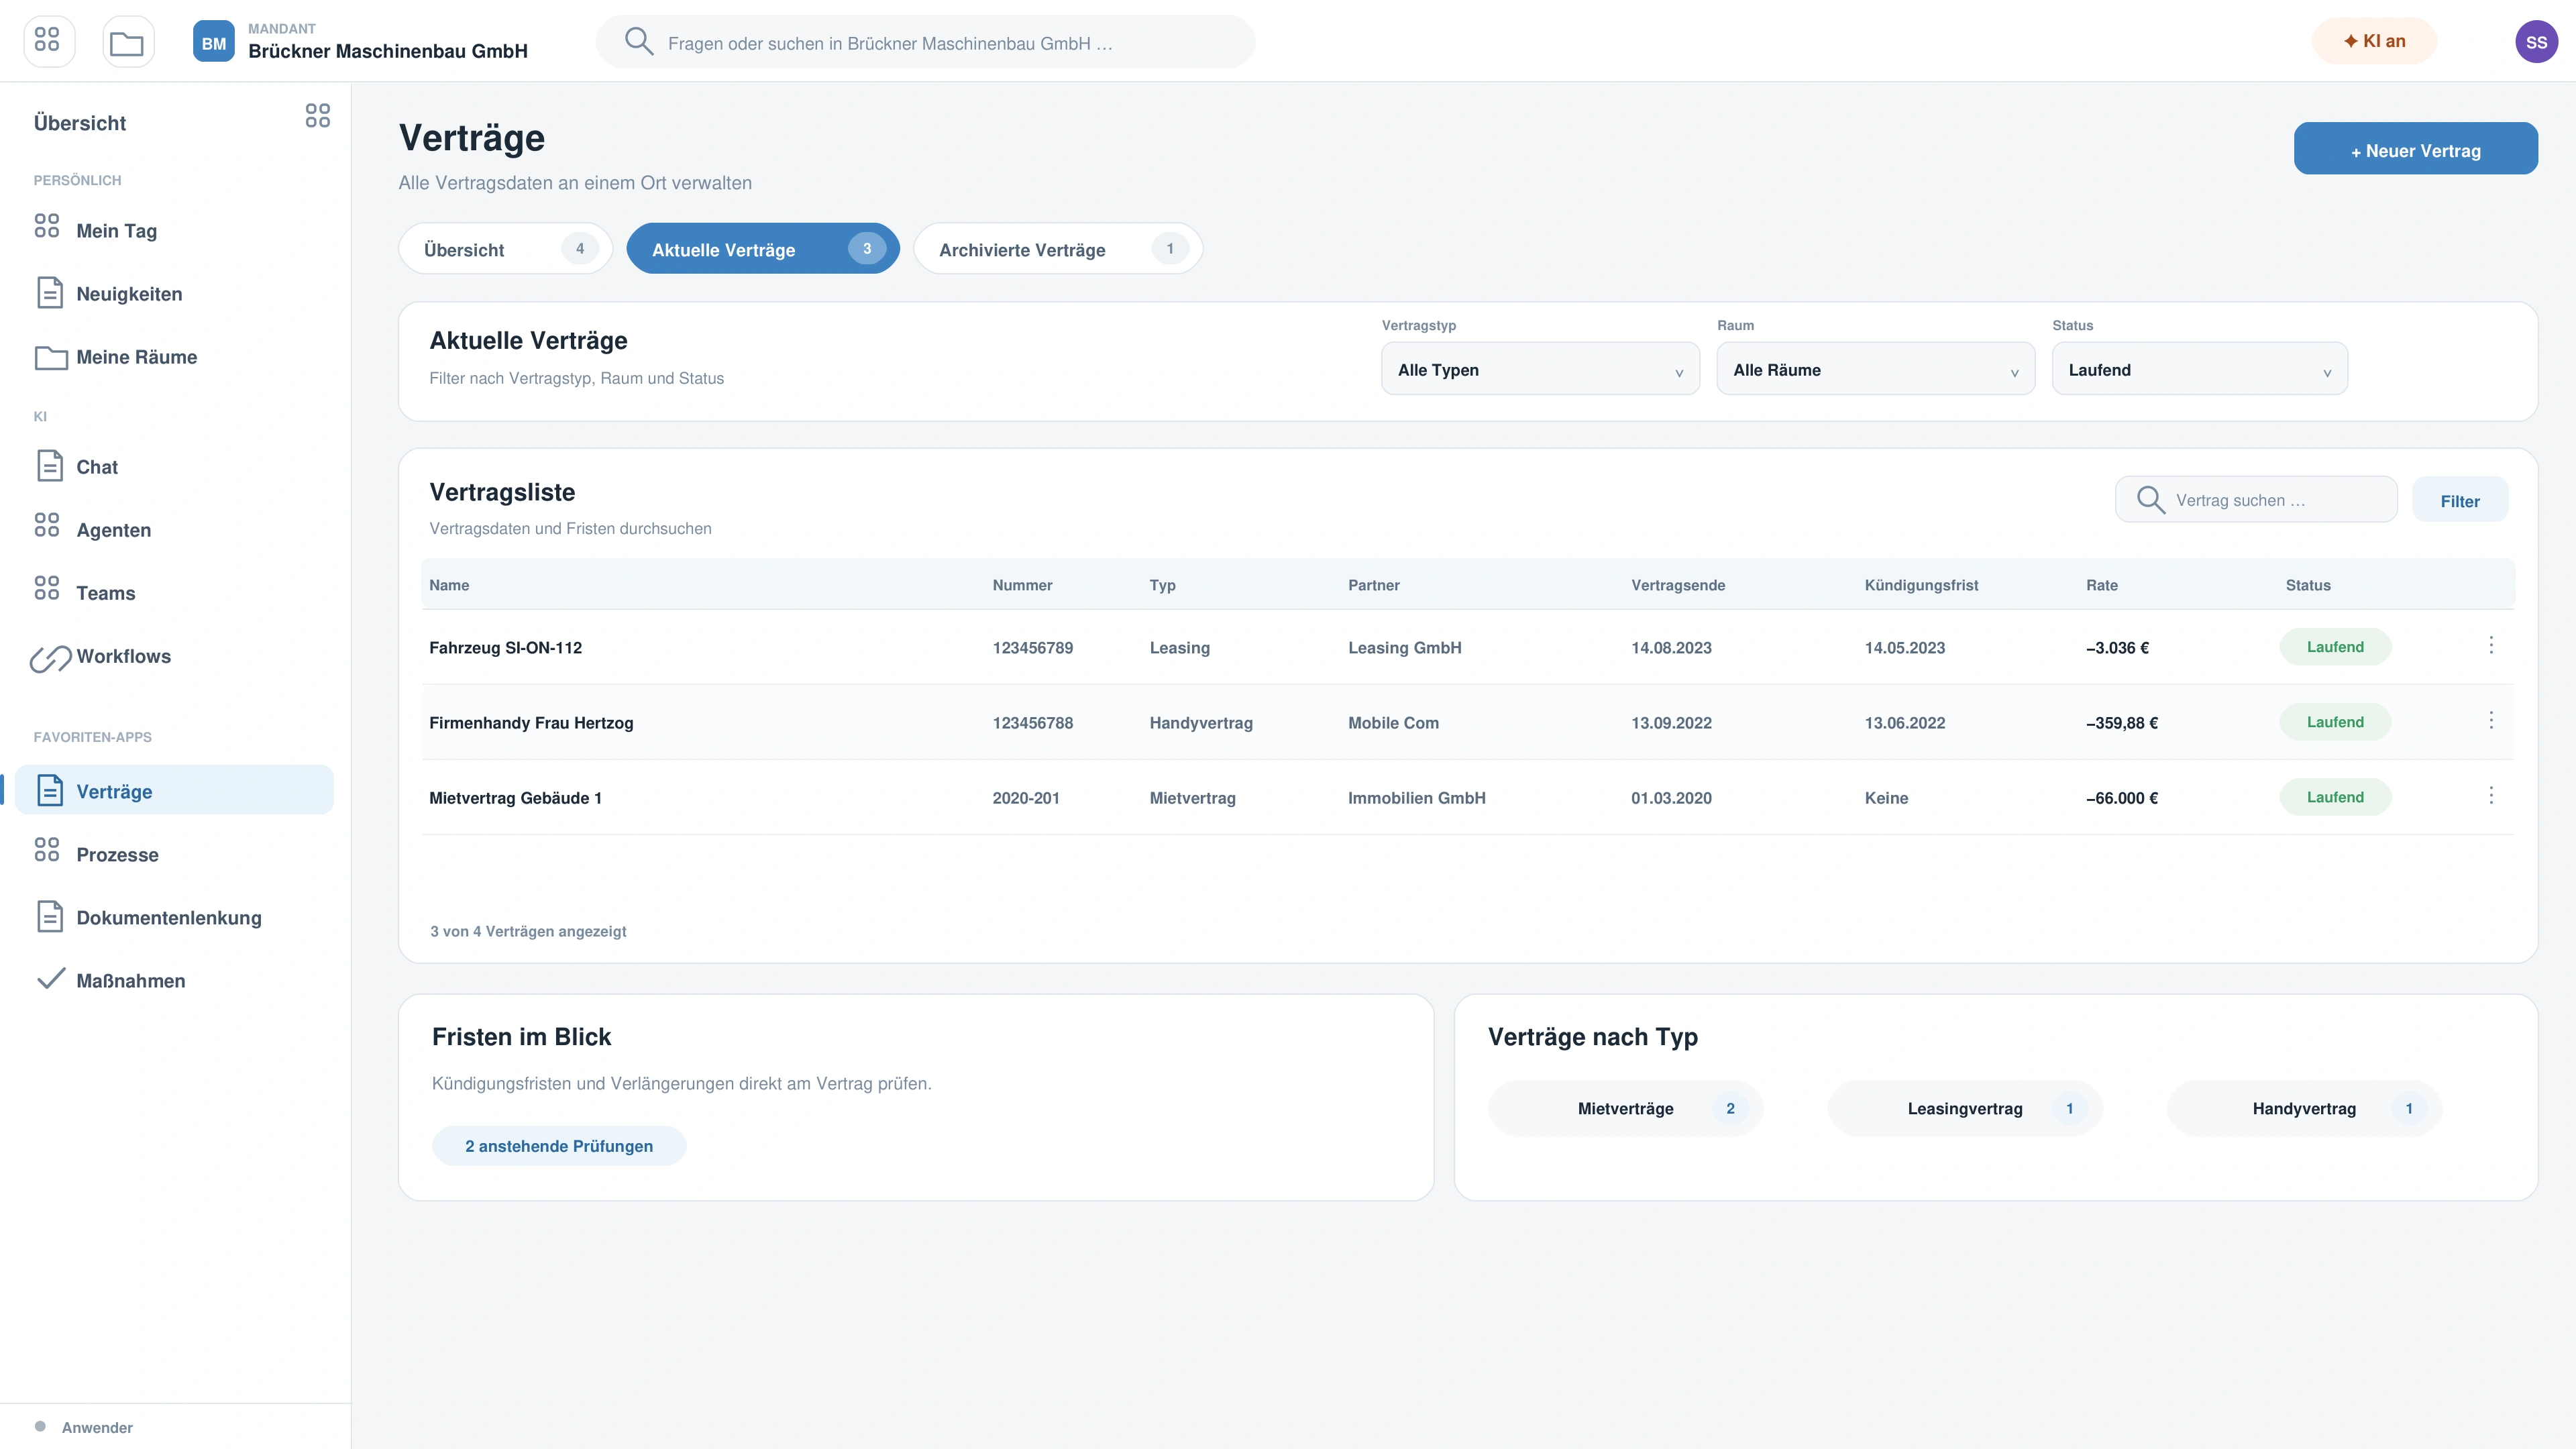The height and width of the screenshot is (1449, 2576).
Task: Open Chat in sidebar
Action: (x=174, y=466)
